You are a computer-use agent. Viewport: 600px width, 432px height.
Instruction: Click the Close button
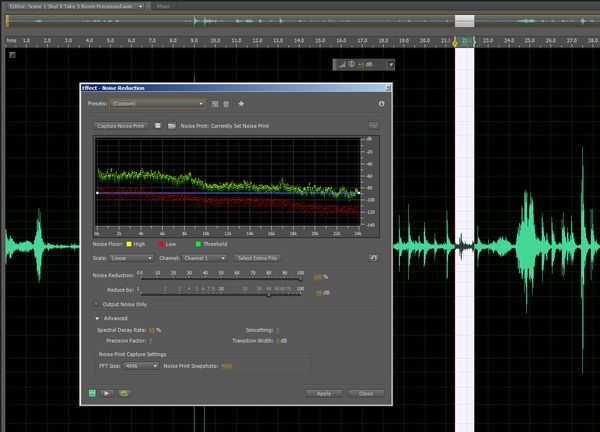point(366,393)
